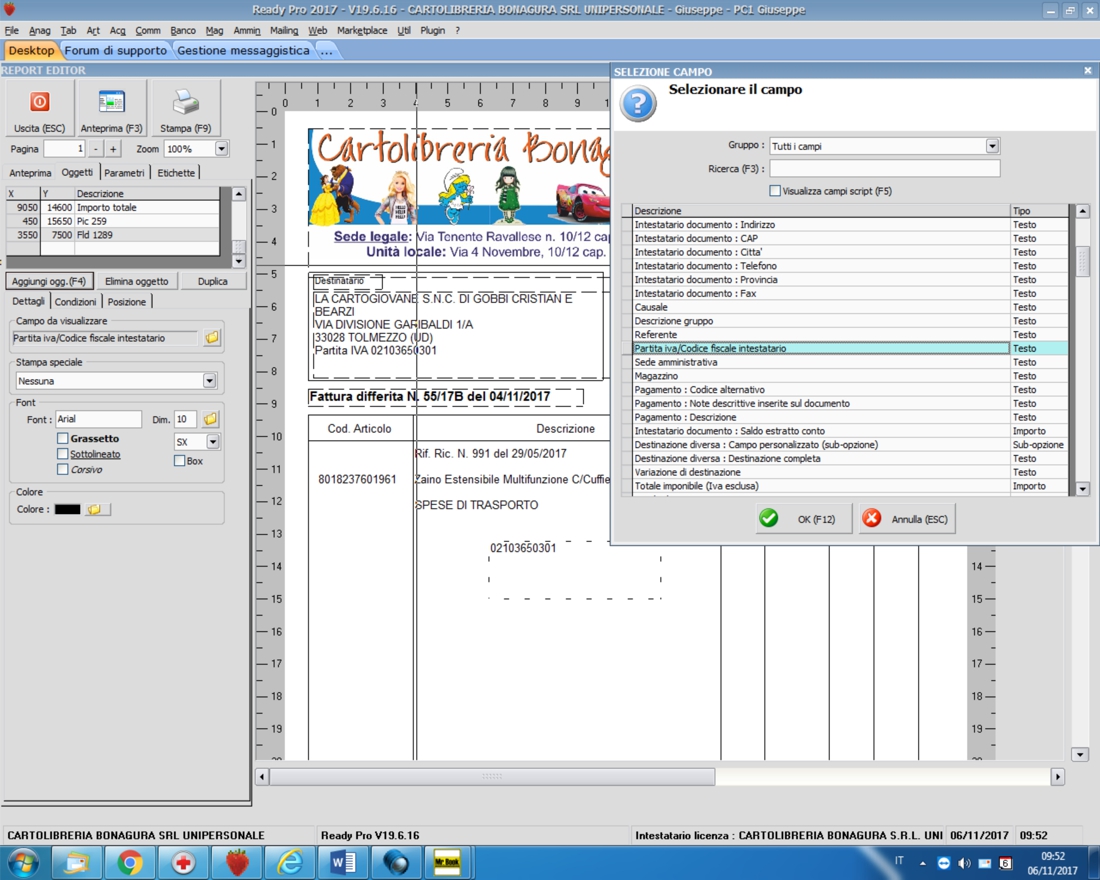Click the Duplica button

point(213,281)
